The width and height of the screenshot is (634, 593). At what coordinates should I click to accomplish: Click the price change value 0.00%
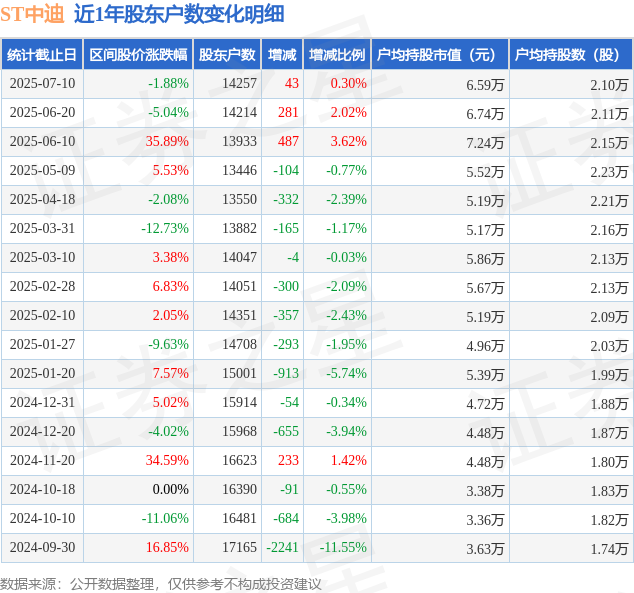171,489
